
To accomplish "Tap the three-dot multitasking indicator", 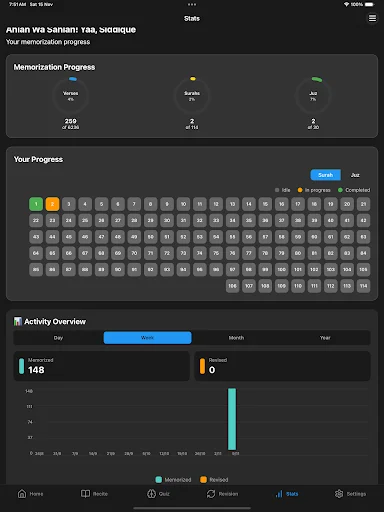I will (192, 4).
